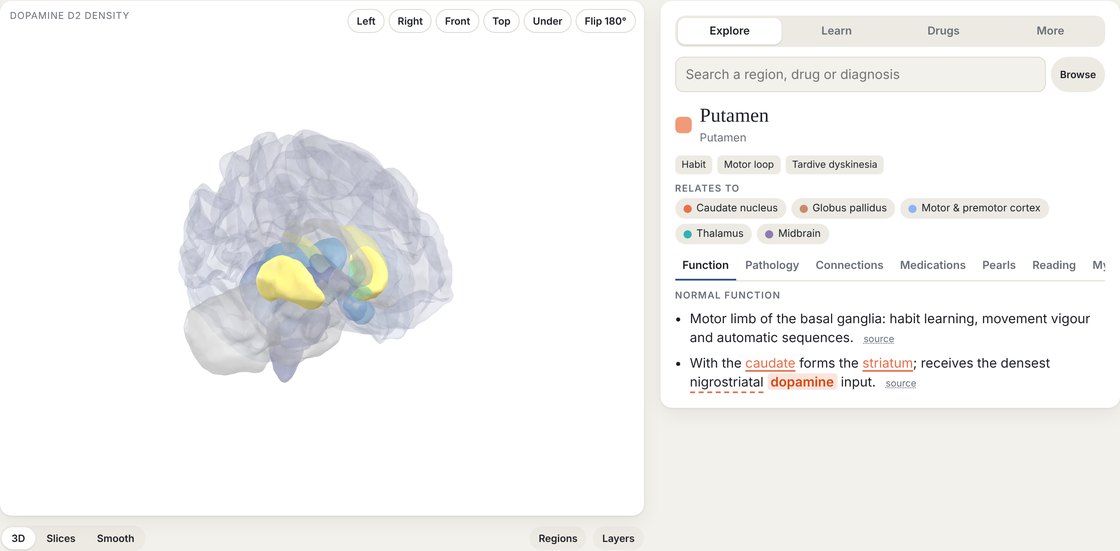
Task: Select the Pathology sub-tab
Action: coord(772,265)
